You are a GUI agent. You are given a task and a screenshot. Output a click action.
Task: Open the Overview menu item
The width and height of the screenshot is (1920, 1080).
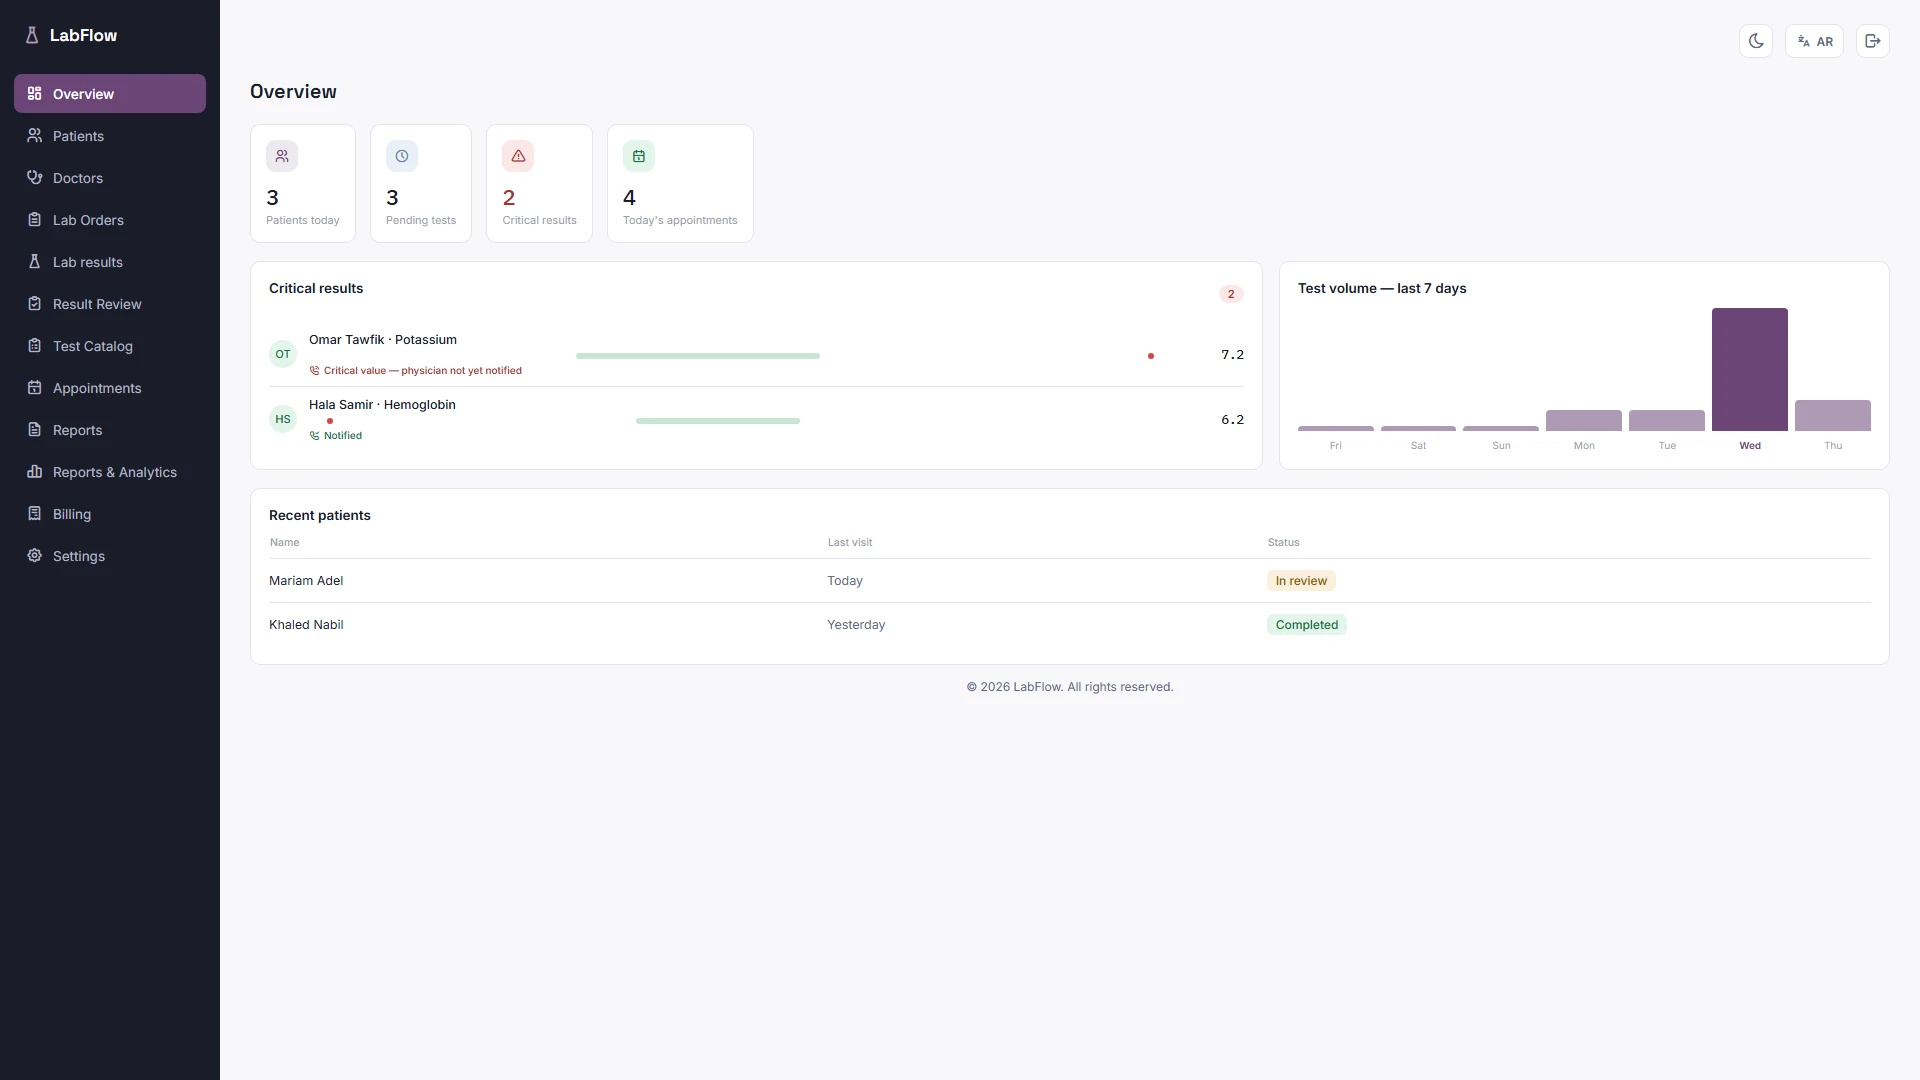pyautogui.click(x=110, y=93)
